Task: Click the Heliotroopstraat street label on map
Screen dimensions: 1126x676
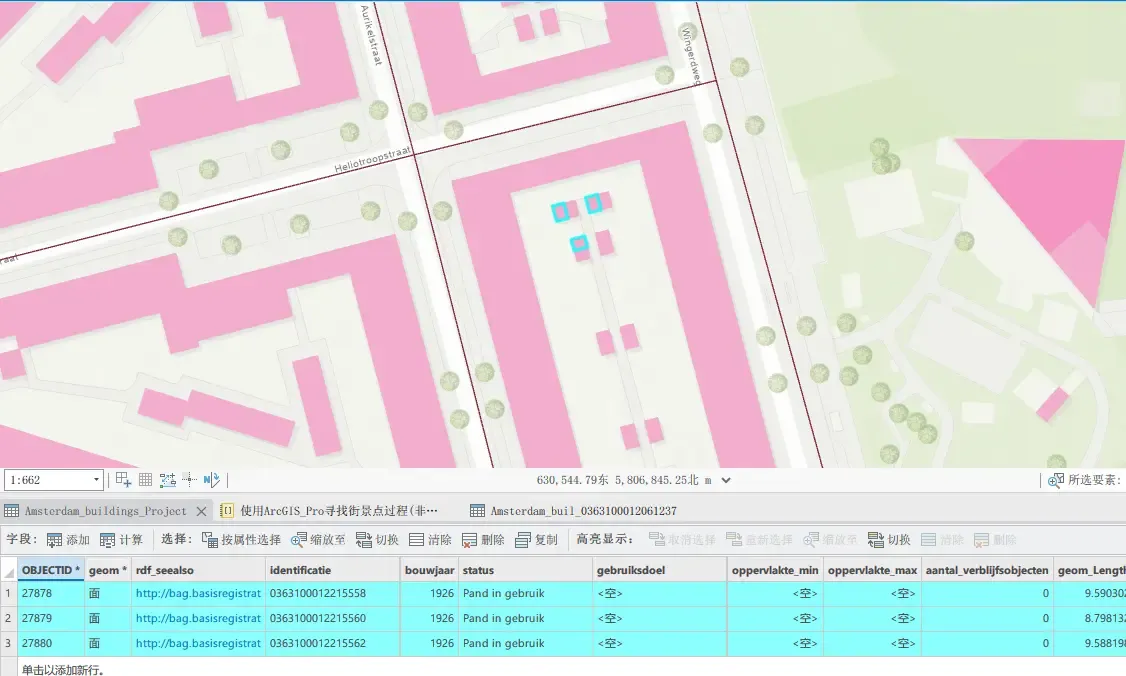Action: tap(373, 159)
